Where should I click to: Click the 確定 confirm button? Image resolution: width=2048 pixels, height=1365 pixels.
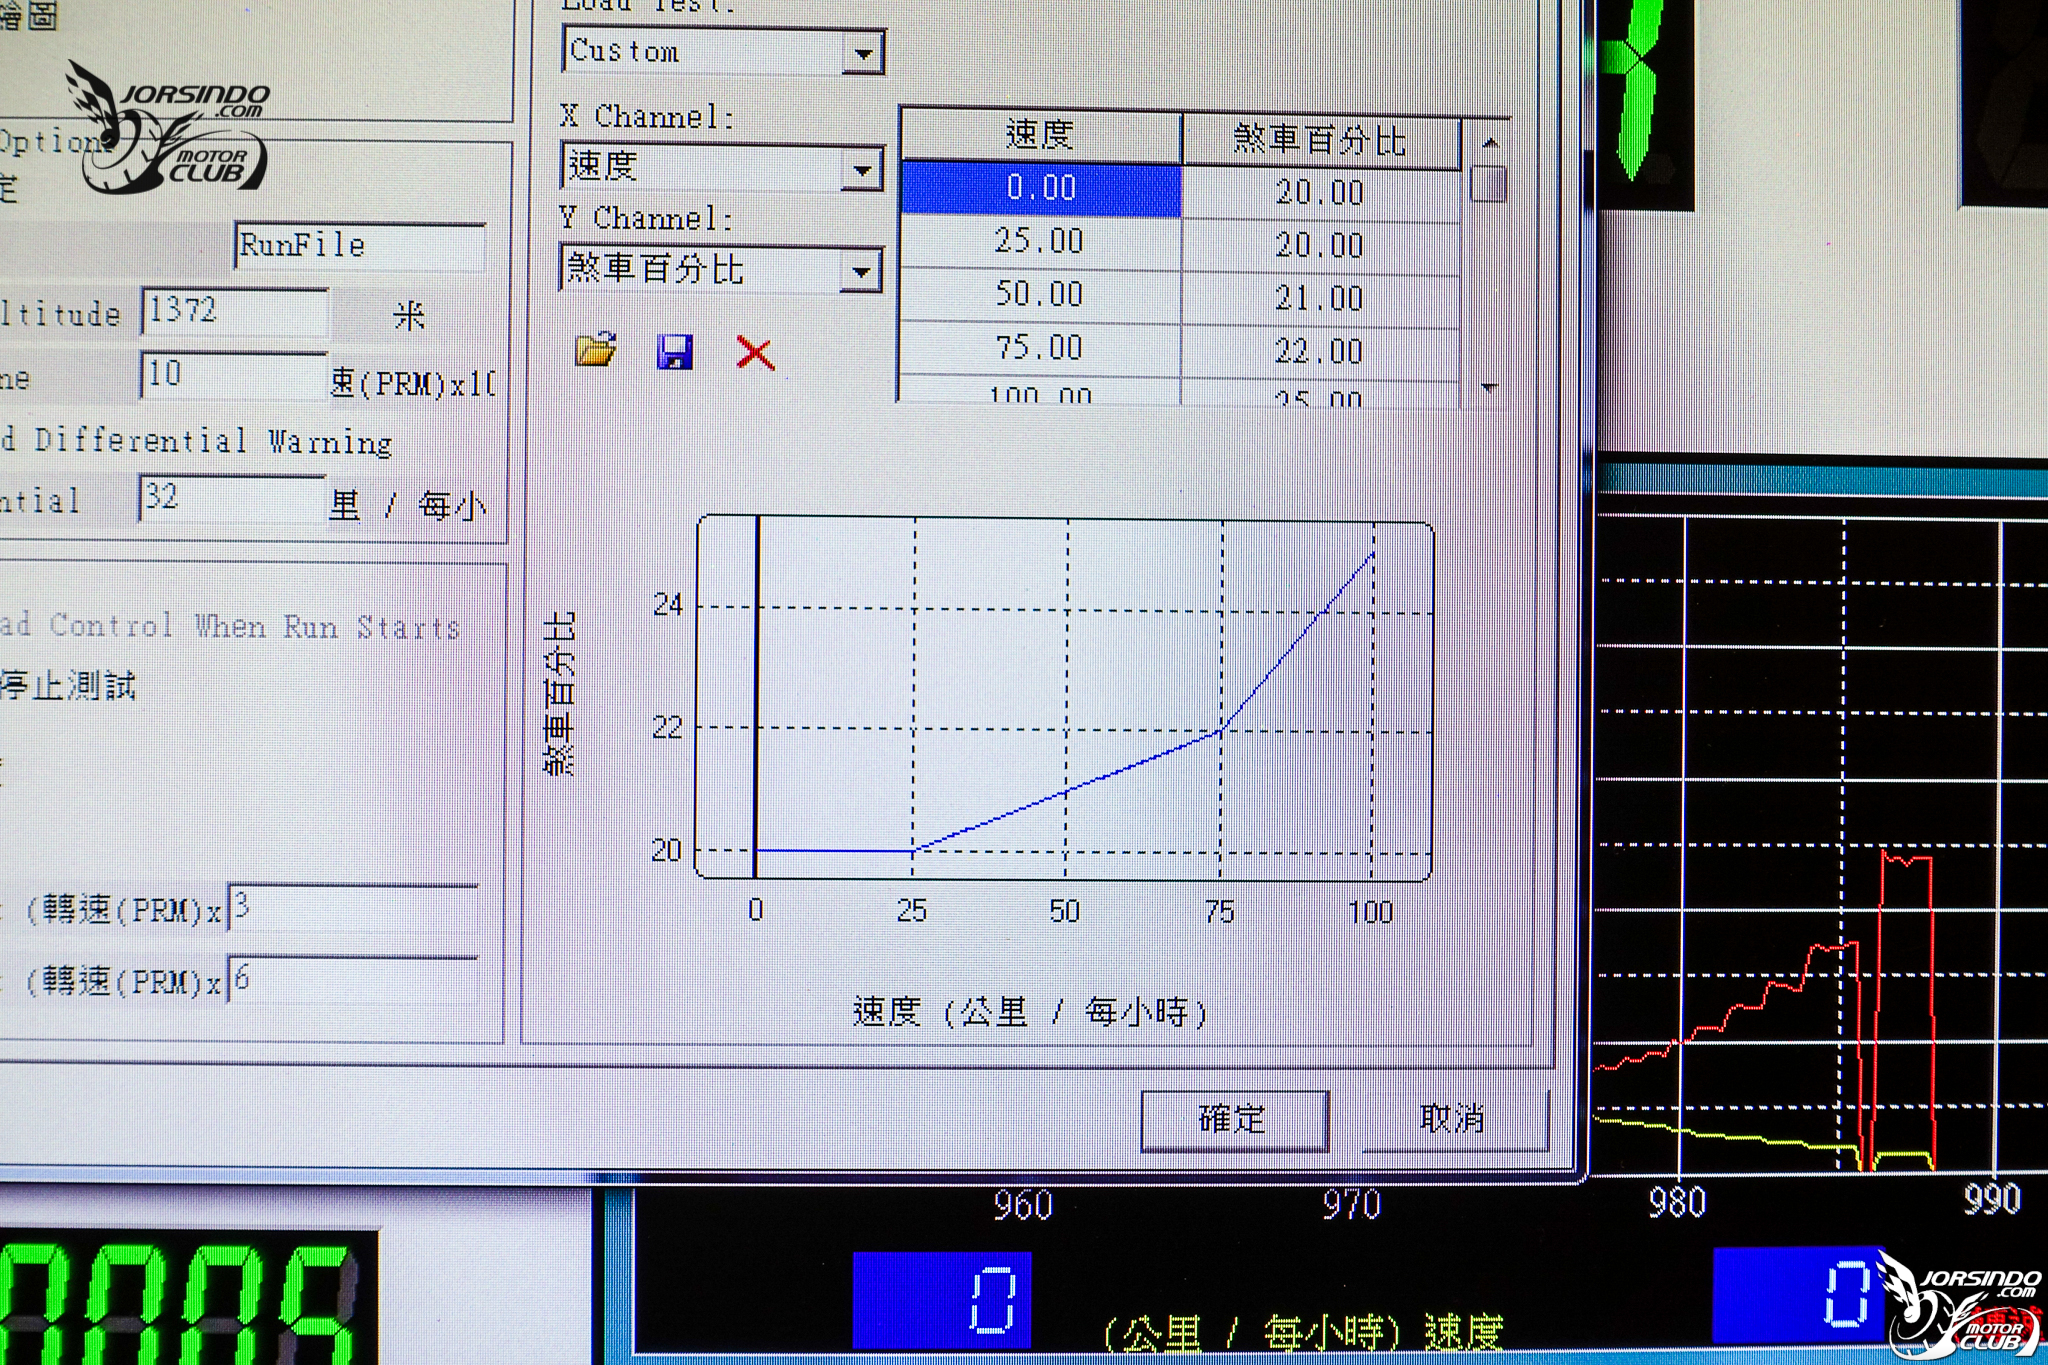pyautogui.click(x=1234, y=1120)
